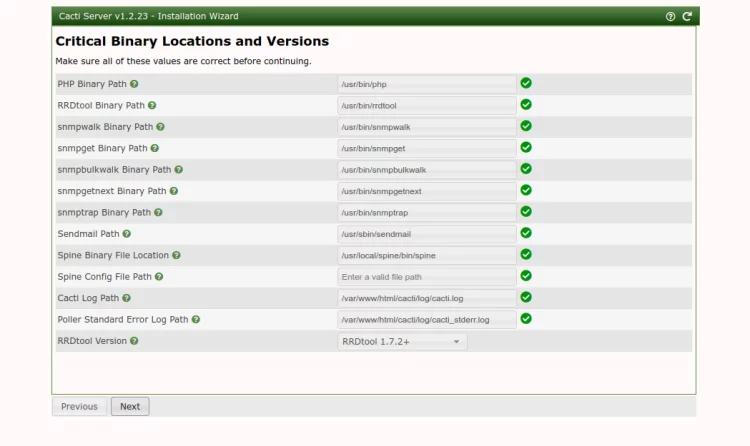Image resolution: width=750 pixels, height=446 pixels.
Task: Click the snmptrap Binary Path input
Action: (x=427, y=213)
